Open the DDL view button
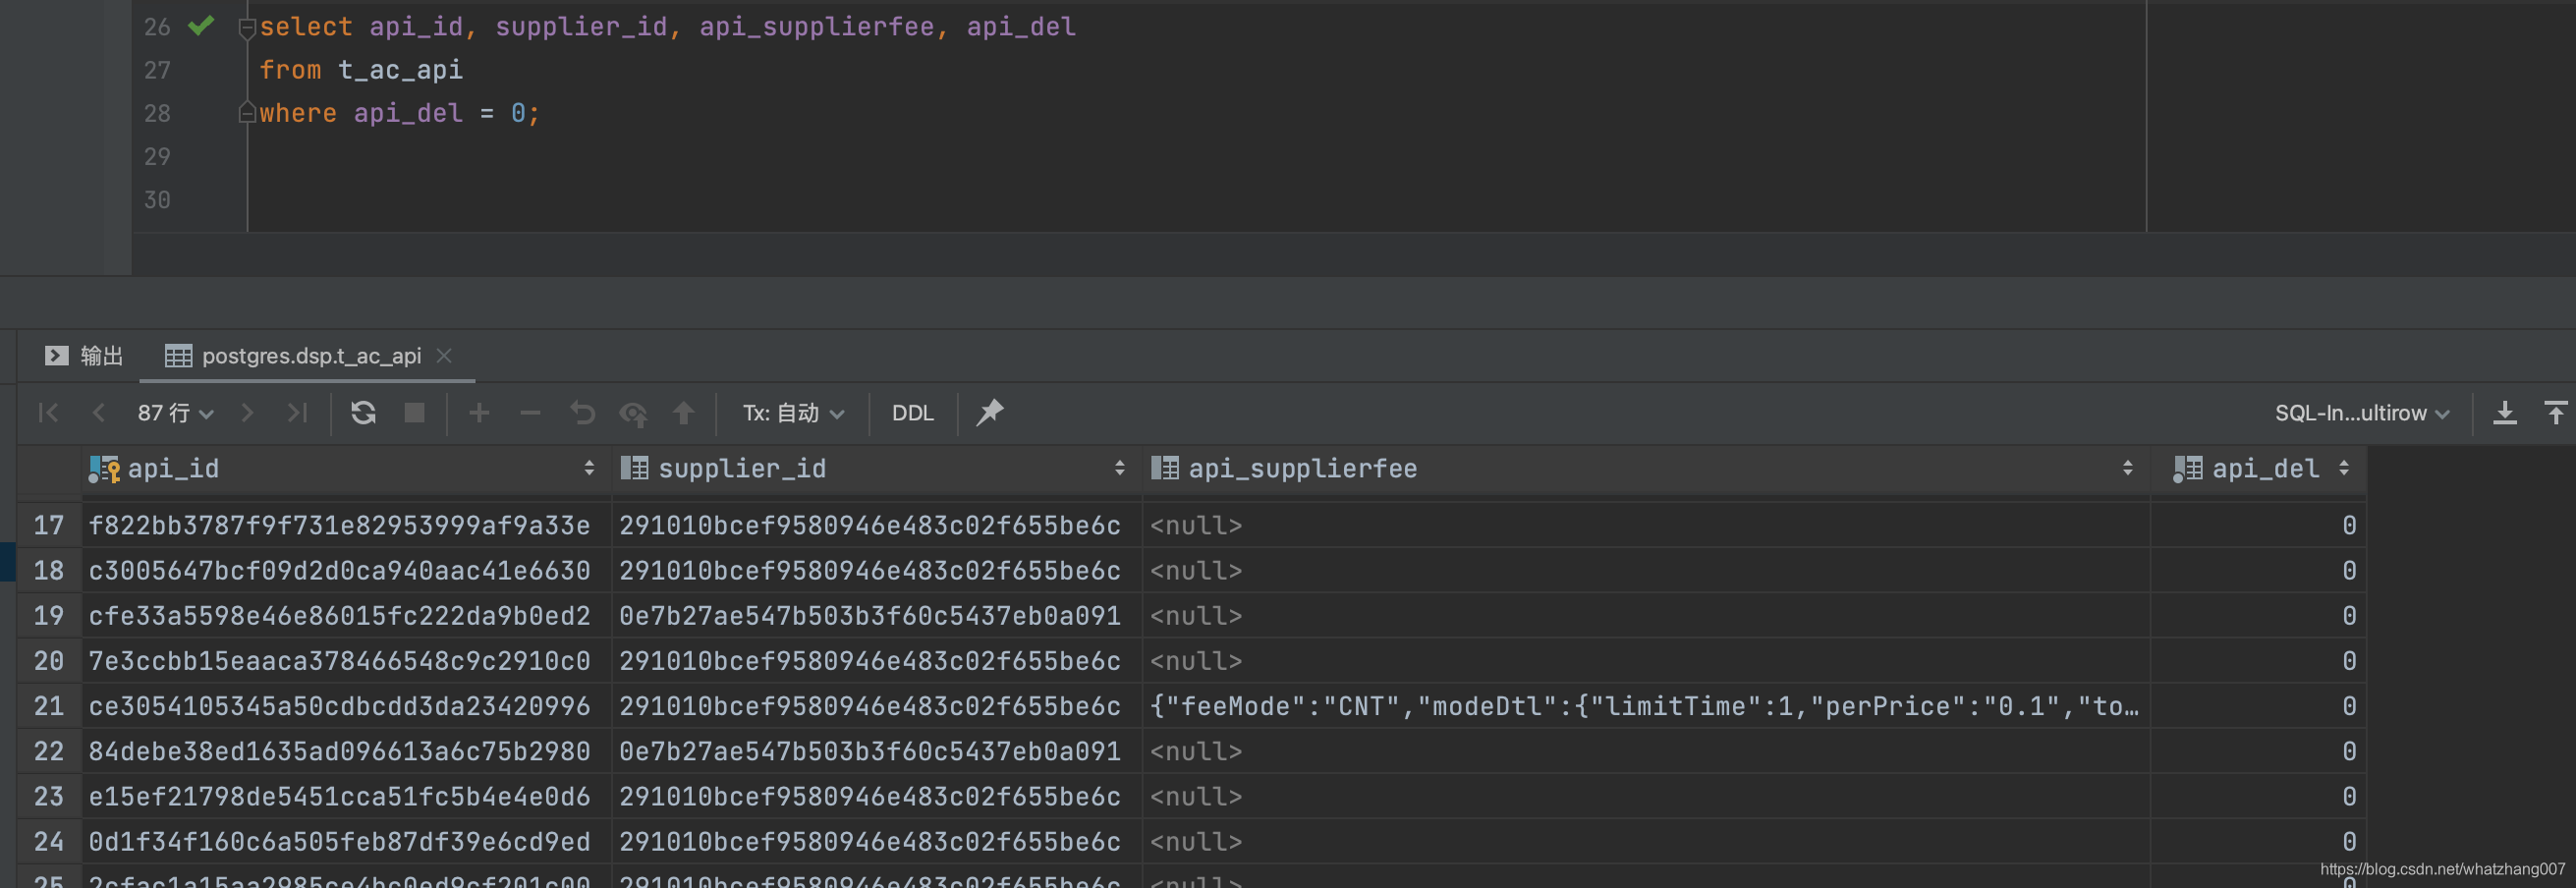 [911, 412]
